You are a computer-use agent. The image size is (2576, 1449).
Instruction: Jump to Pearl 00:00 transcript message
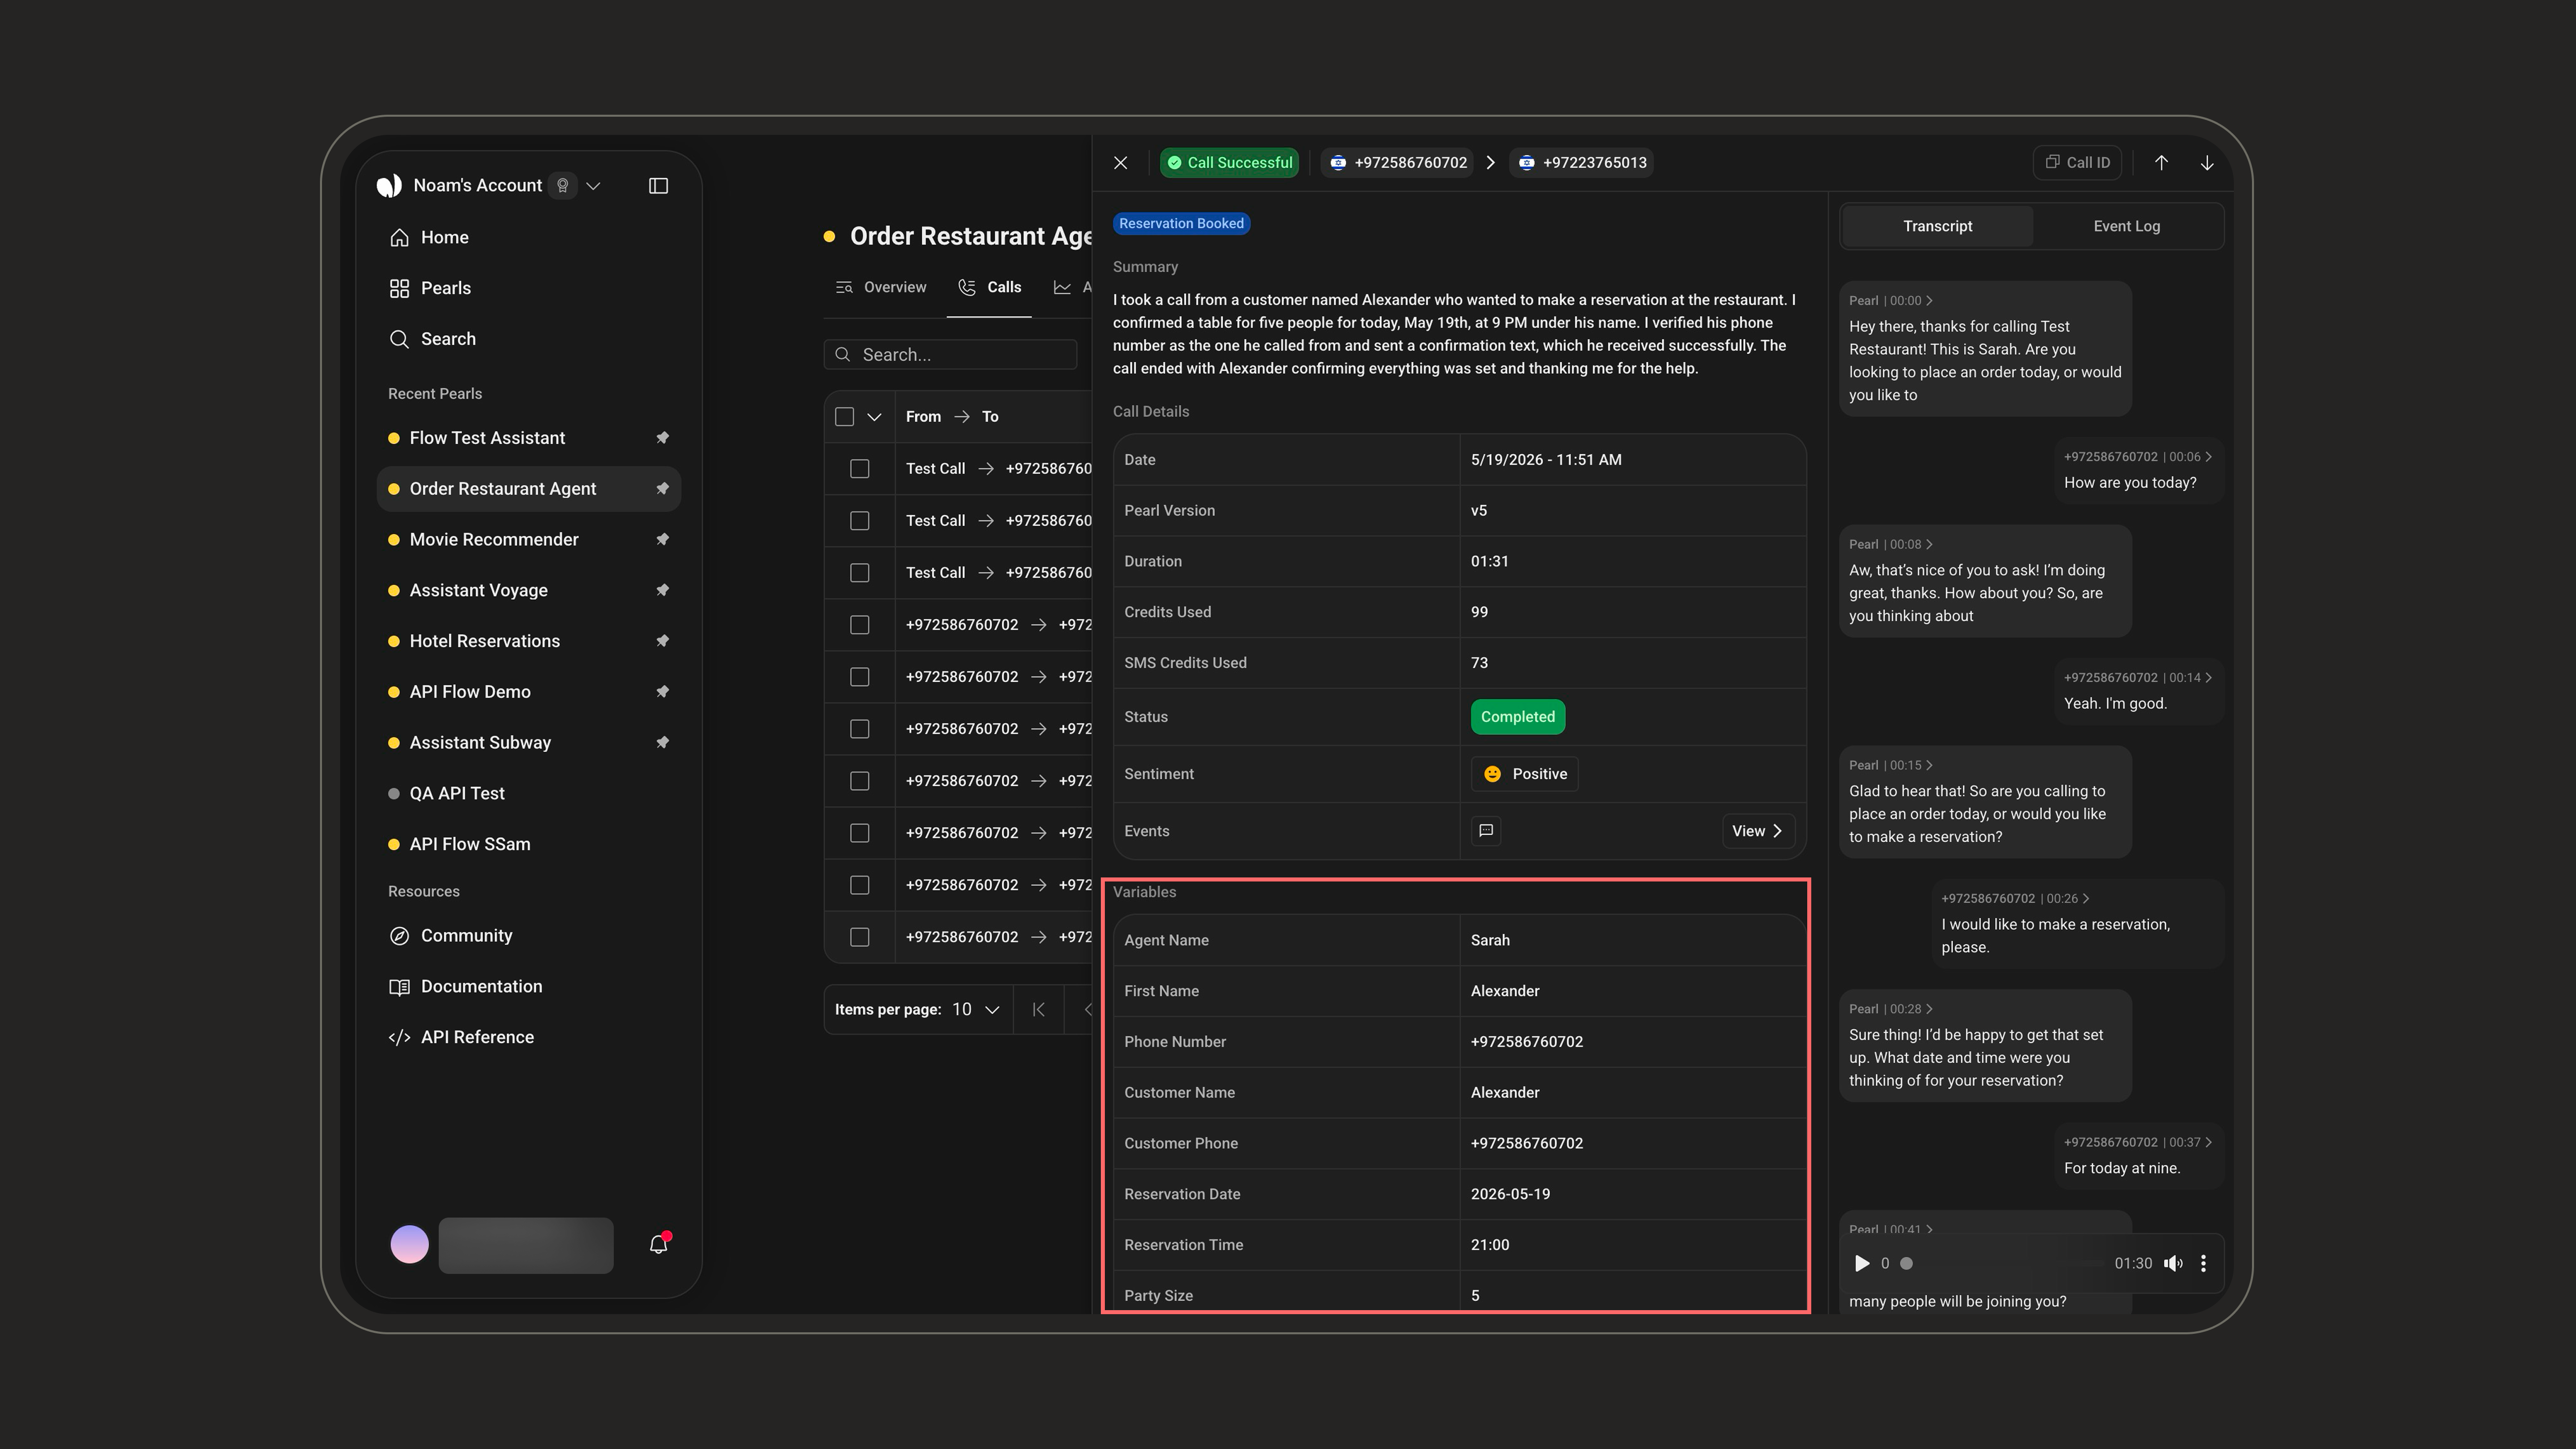pyautogui.click(x=1890, y=301)
